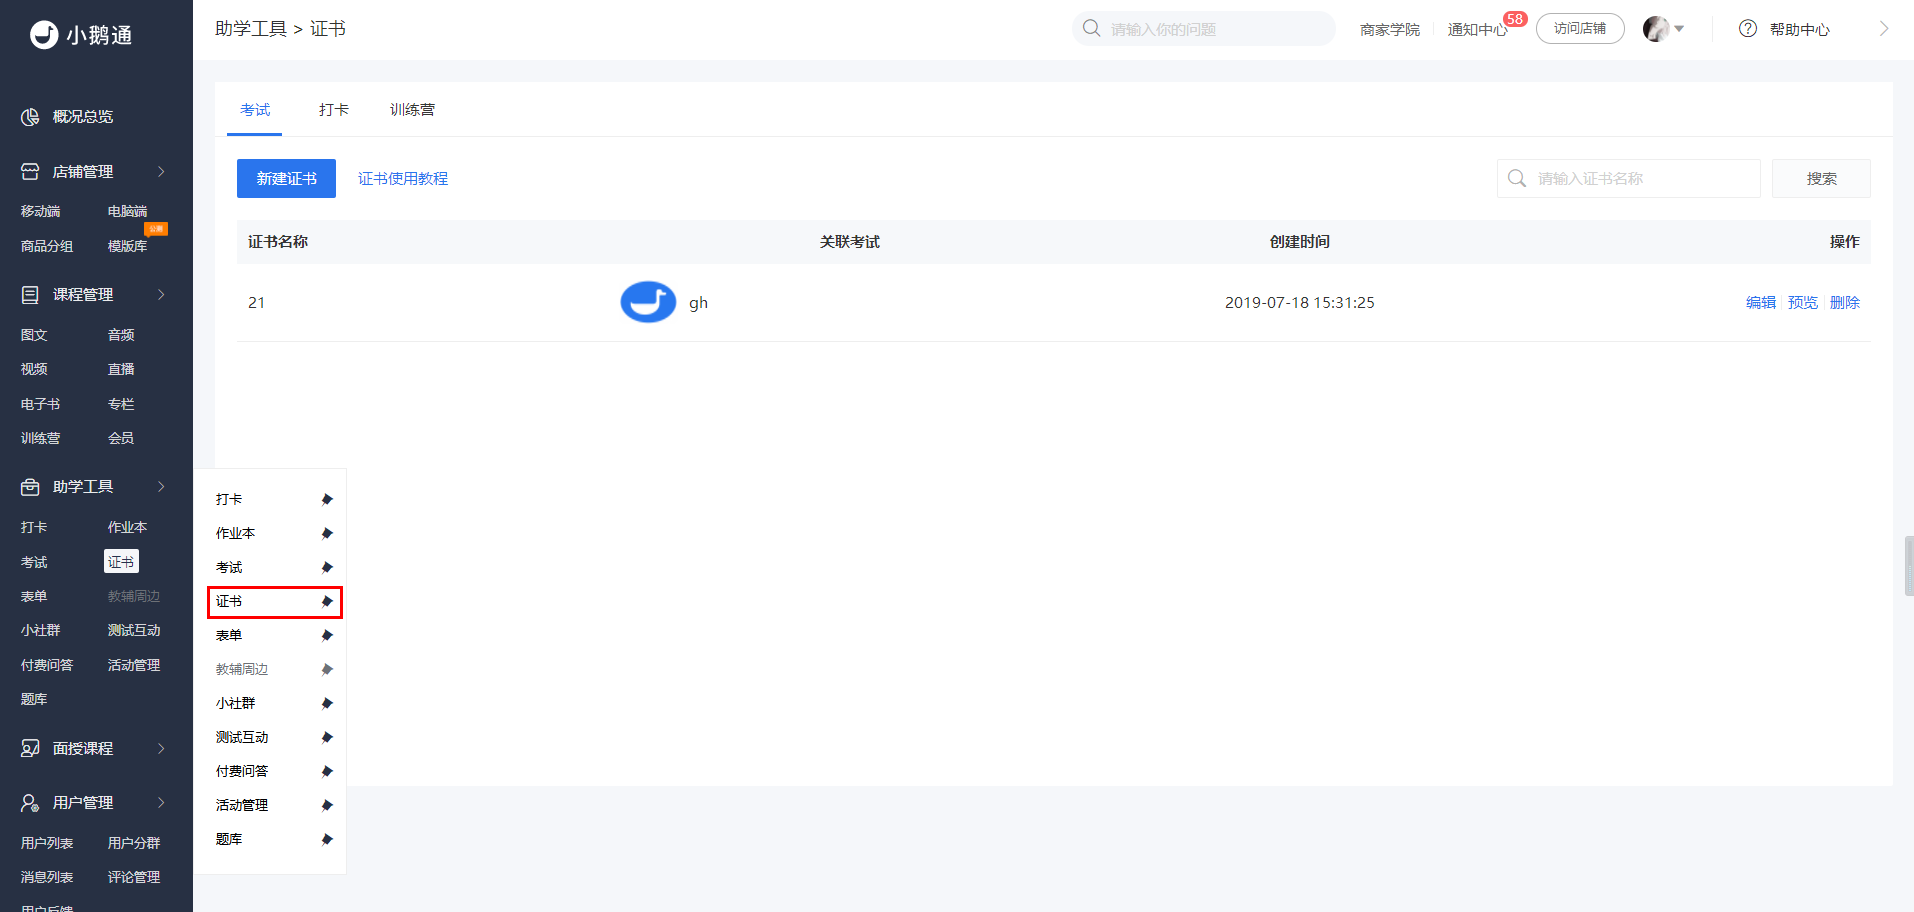The image size is (1914, 912).
Task: Switch to the 打卡 tab
Action: (x=334, y=110)
